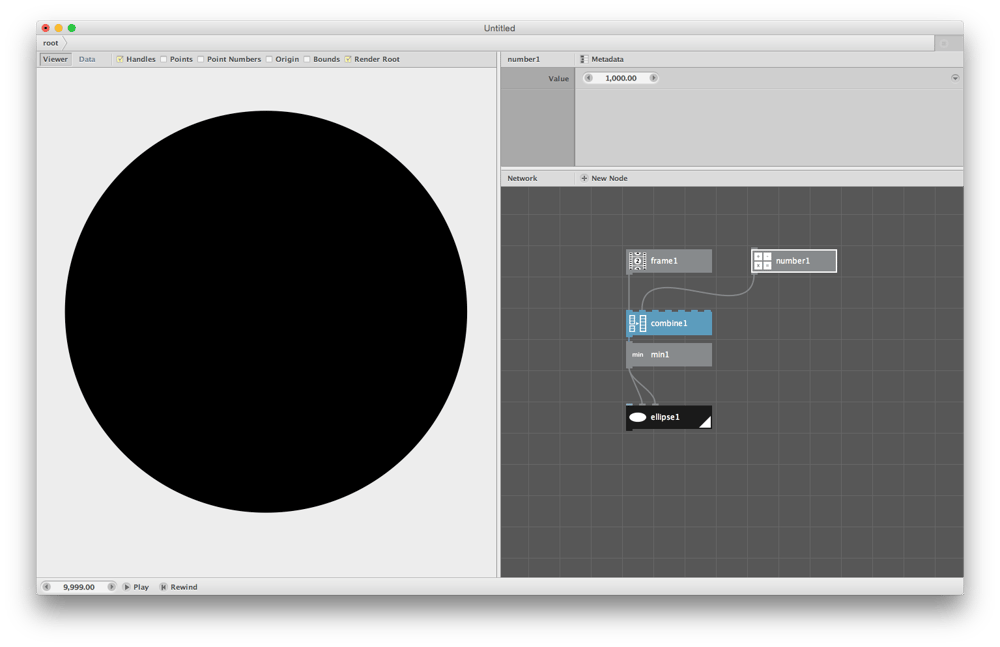
Task: Decrease the Value field with left arrow
Action: pyautogui.click(x=589, y=78)
